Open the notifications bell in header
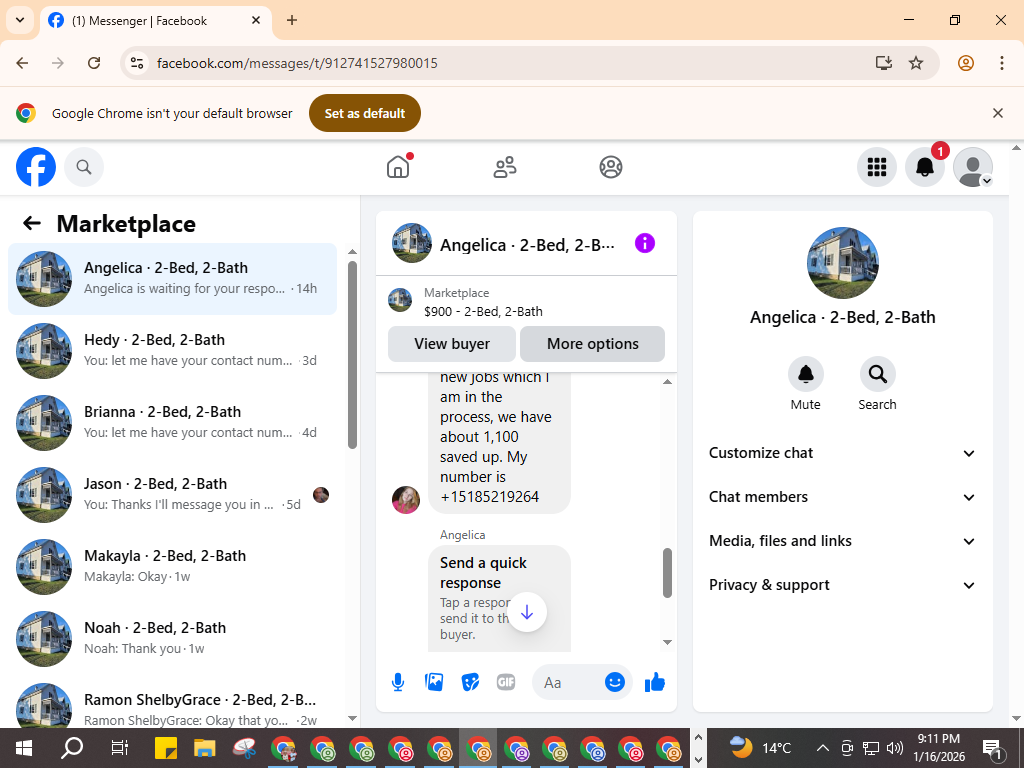Viewport: 1024px width, 768px height. click(x=924, y=167)
